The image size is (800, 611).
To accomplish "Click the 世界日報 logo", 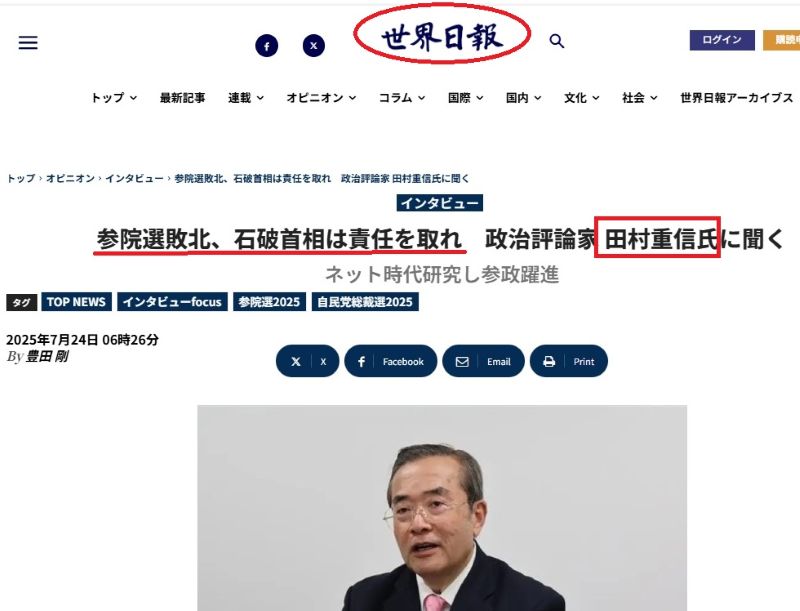I will tap(442, 37).
